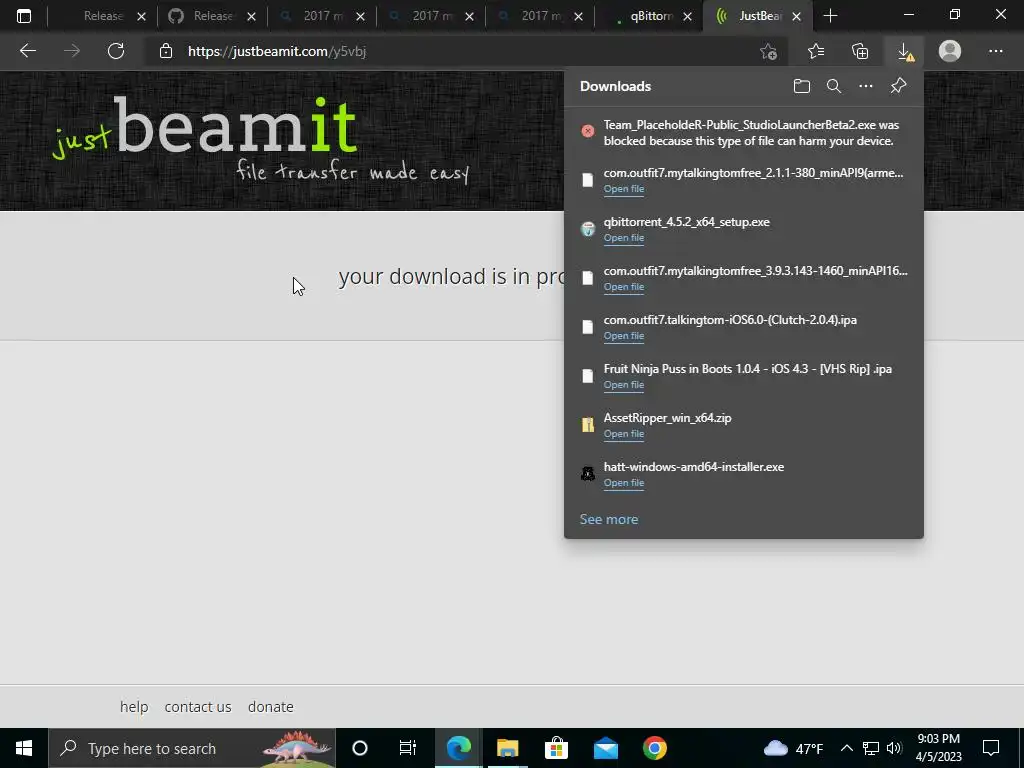Open the notification center

tap(991, 748)
